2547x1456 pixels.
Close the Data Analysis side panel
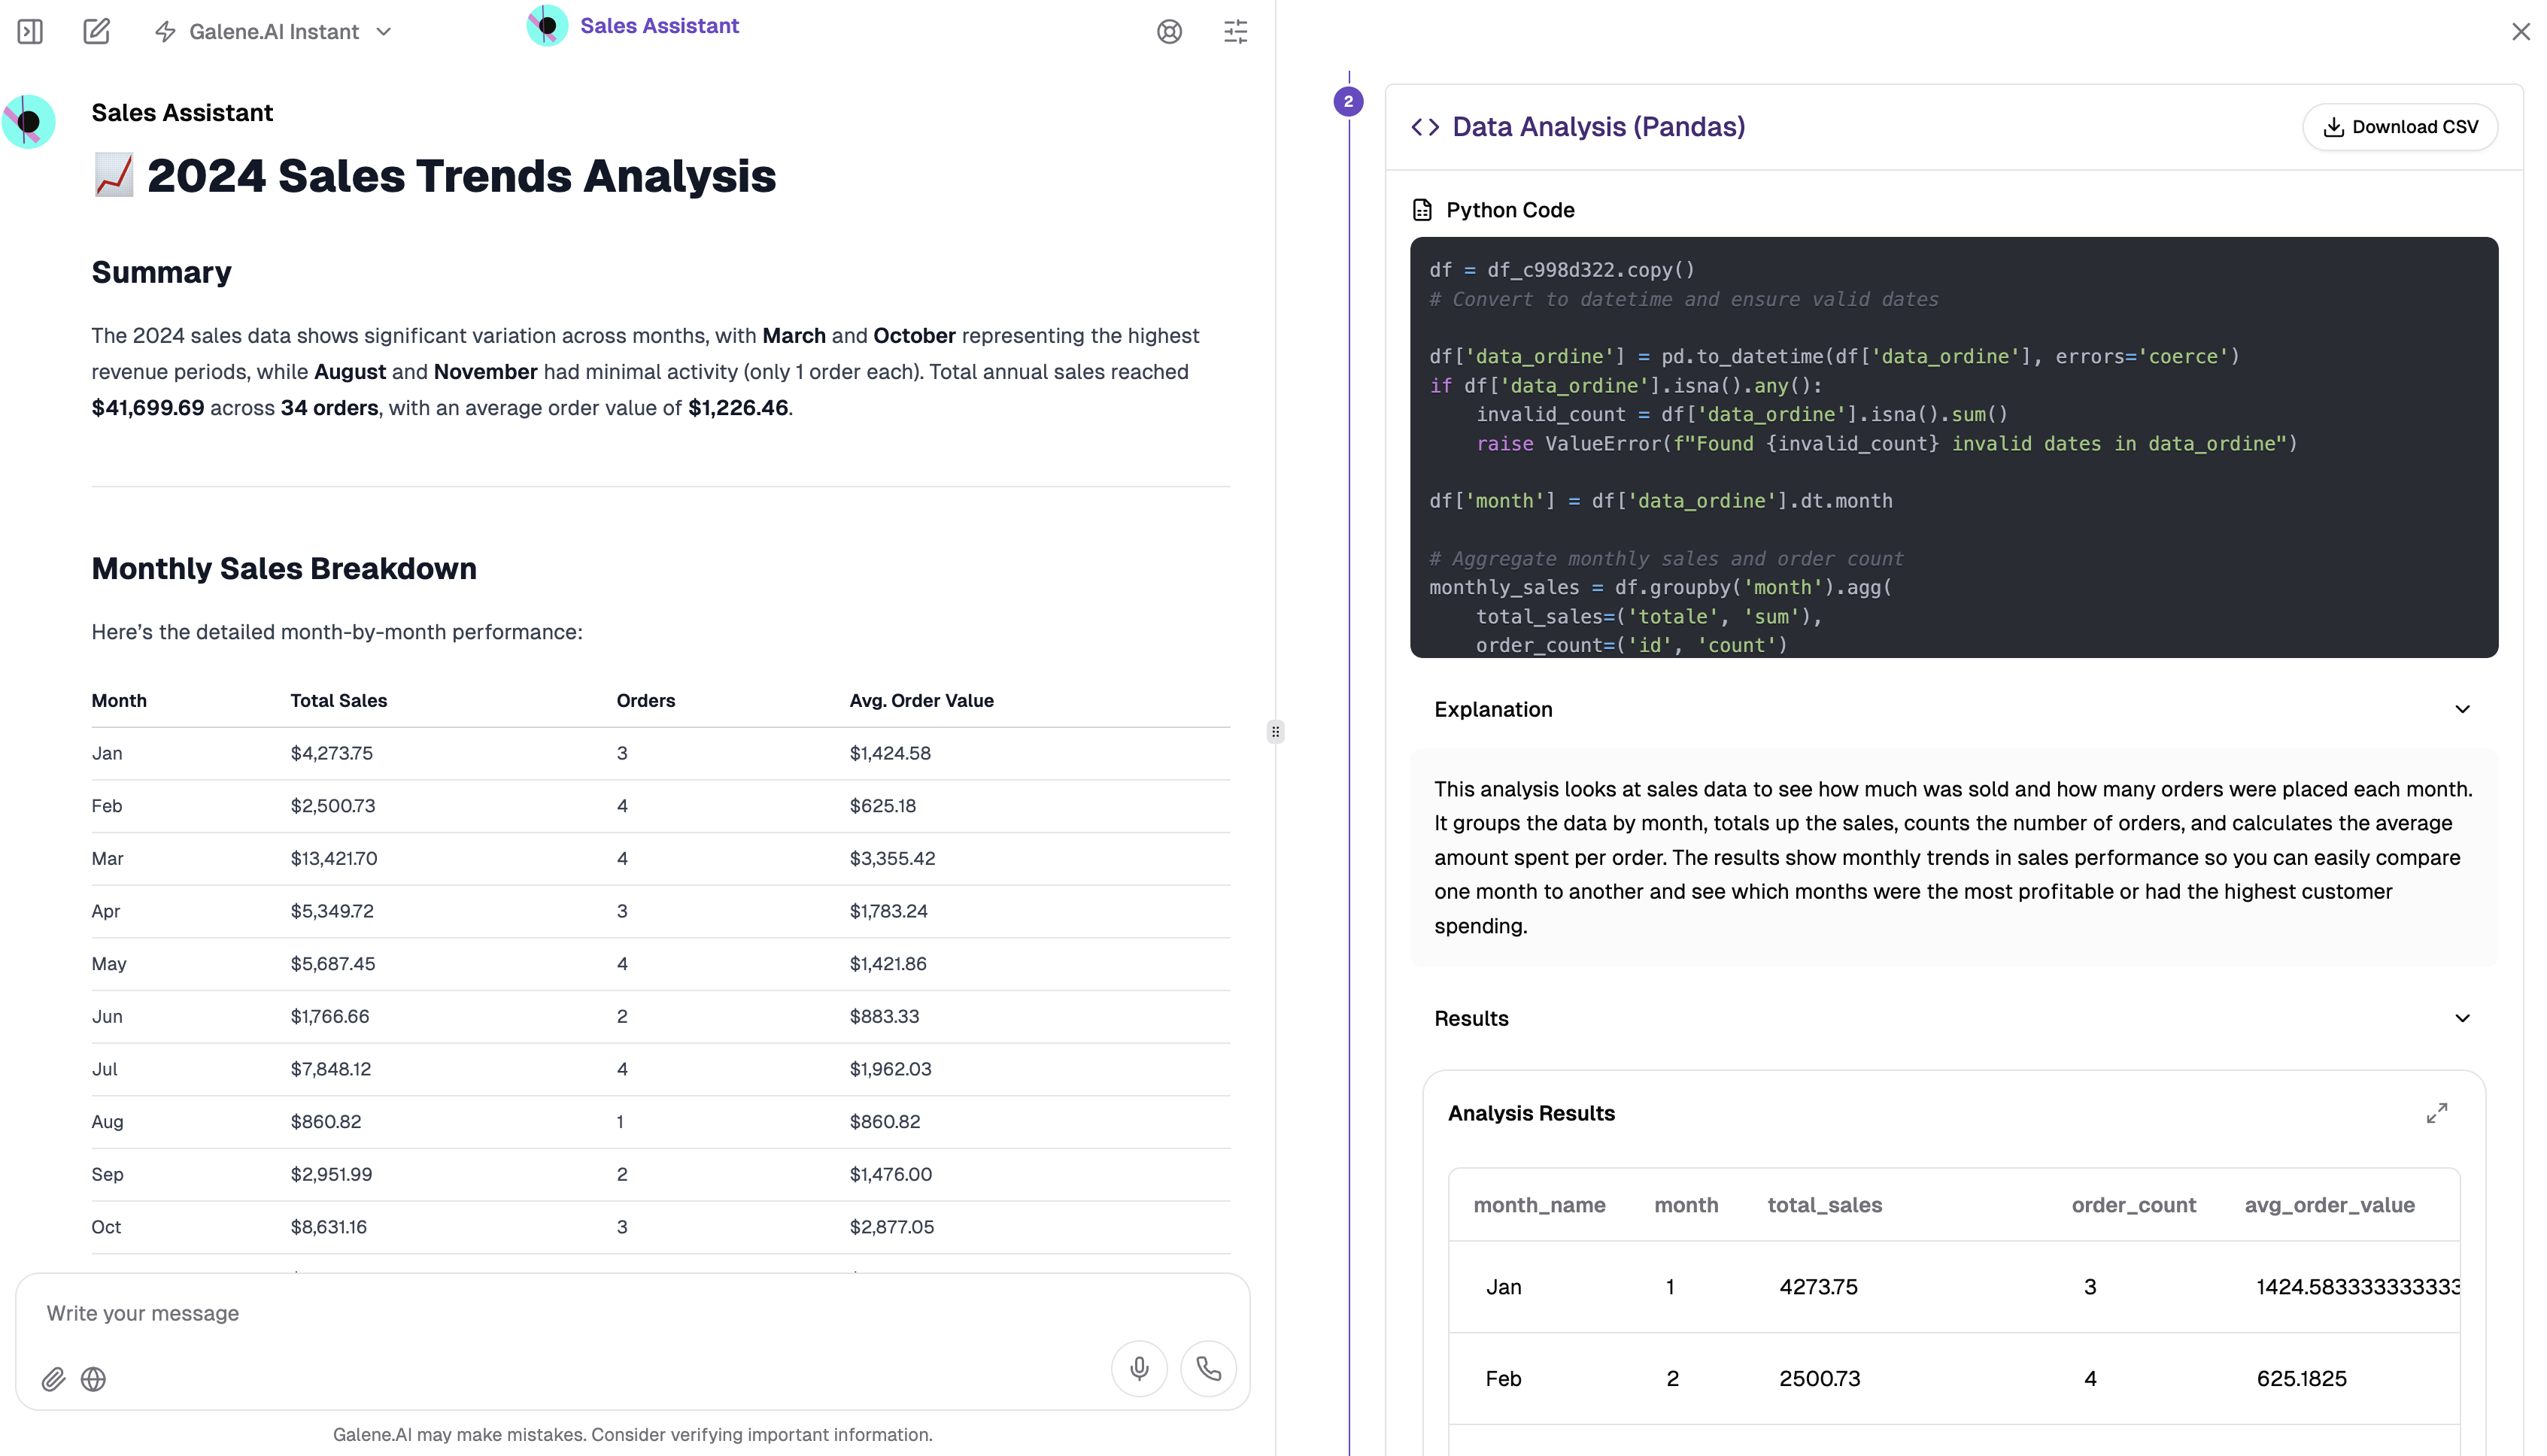point(2520,32)
